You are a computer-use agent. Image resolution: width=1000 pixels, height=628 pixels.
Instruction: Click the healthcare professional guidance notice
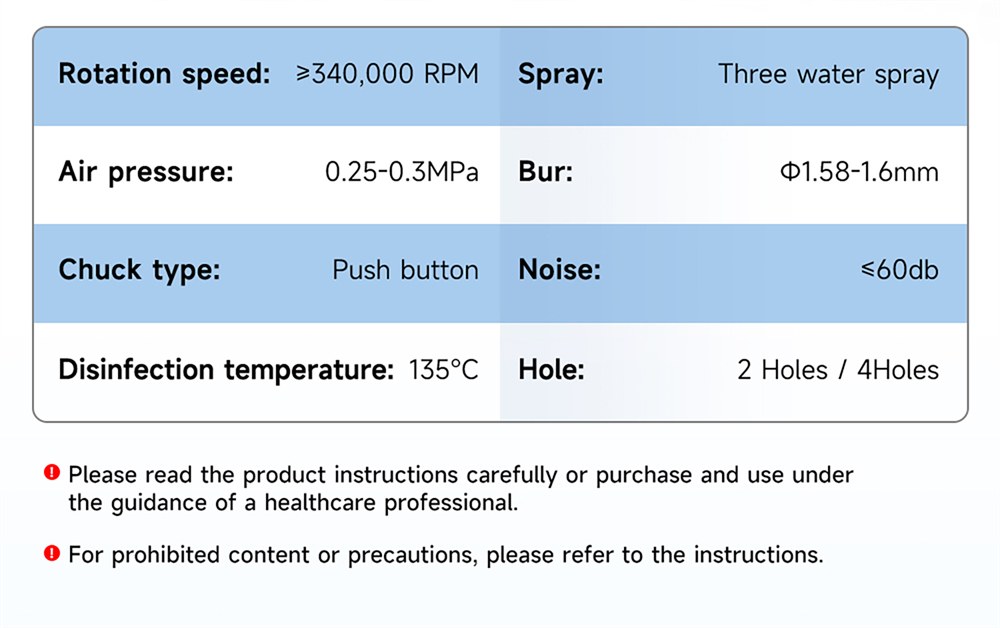460,488
